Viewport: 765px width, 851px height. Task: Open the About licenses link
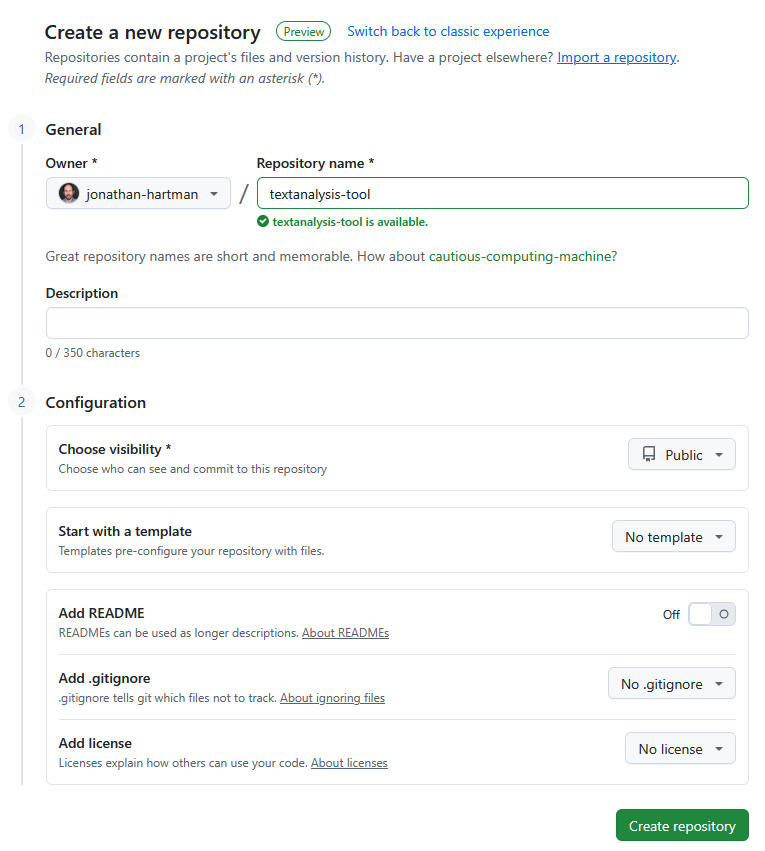tap(349, 763)
